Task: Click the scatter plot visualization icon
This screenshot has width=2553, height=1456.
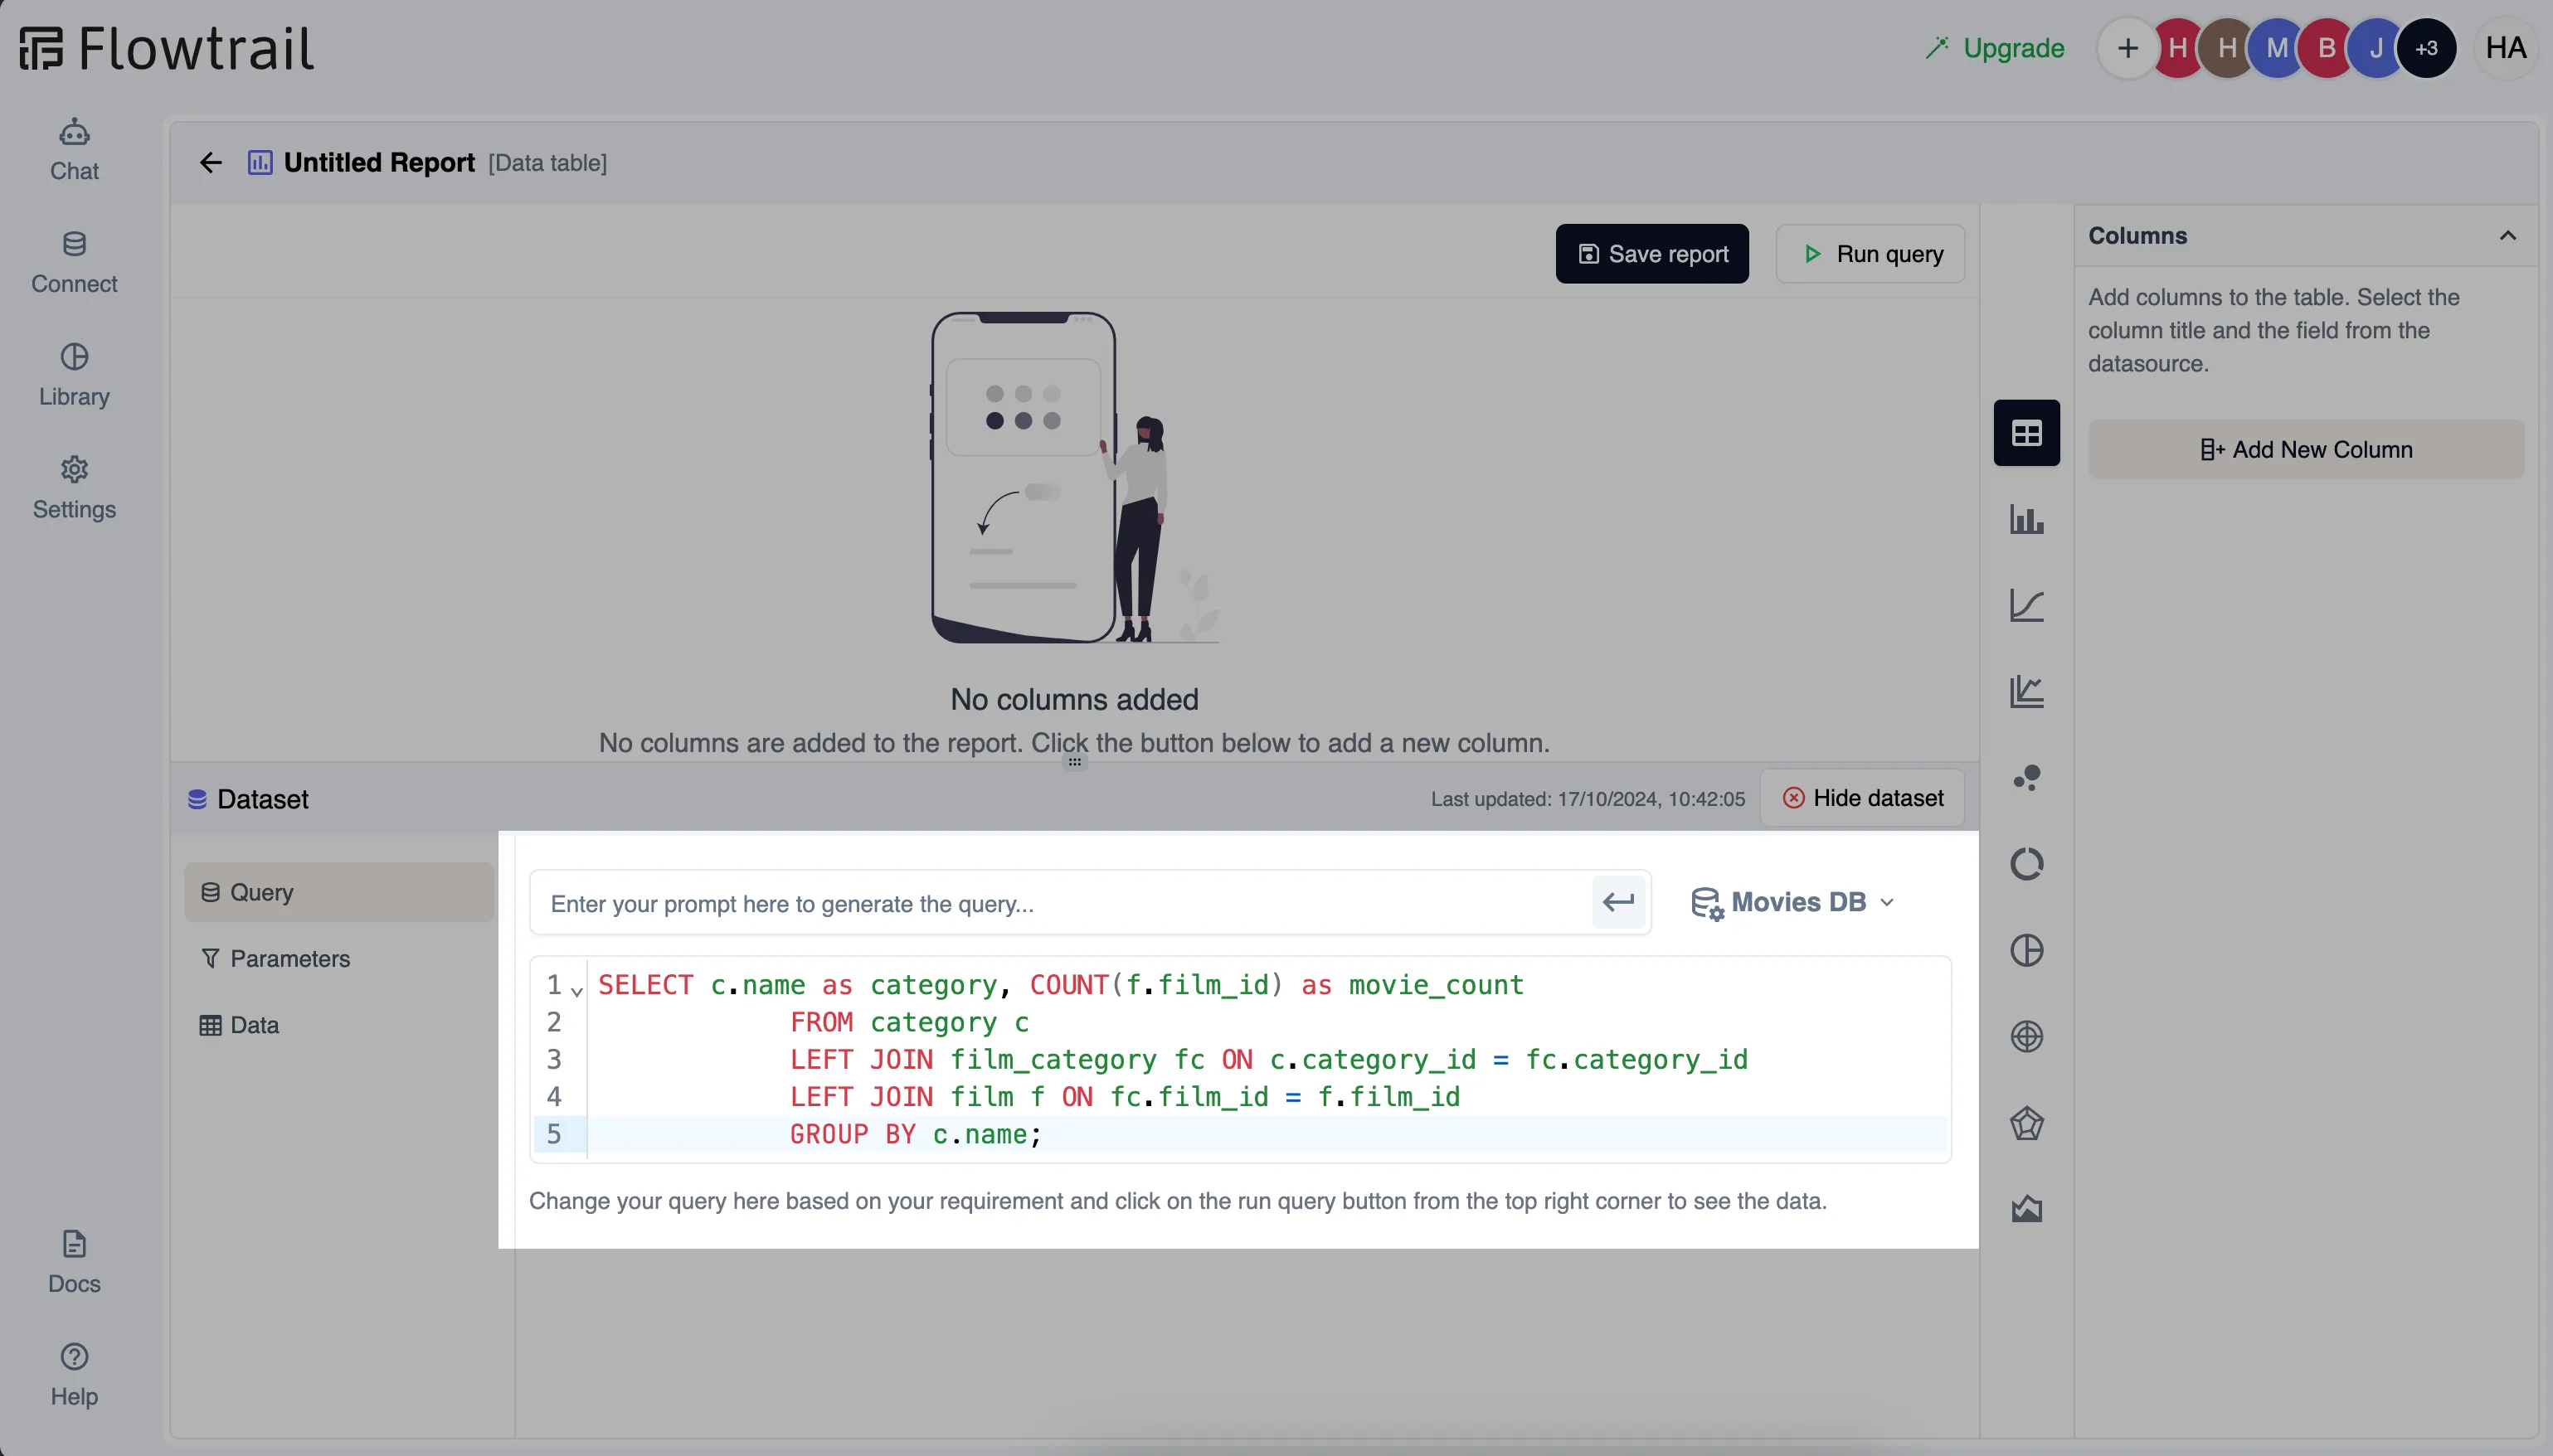Action: (x=2027, y=778)
